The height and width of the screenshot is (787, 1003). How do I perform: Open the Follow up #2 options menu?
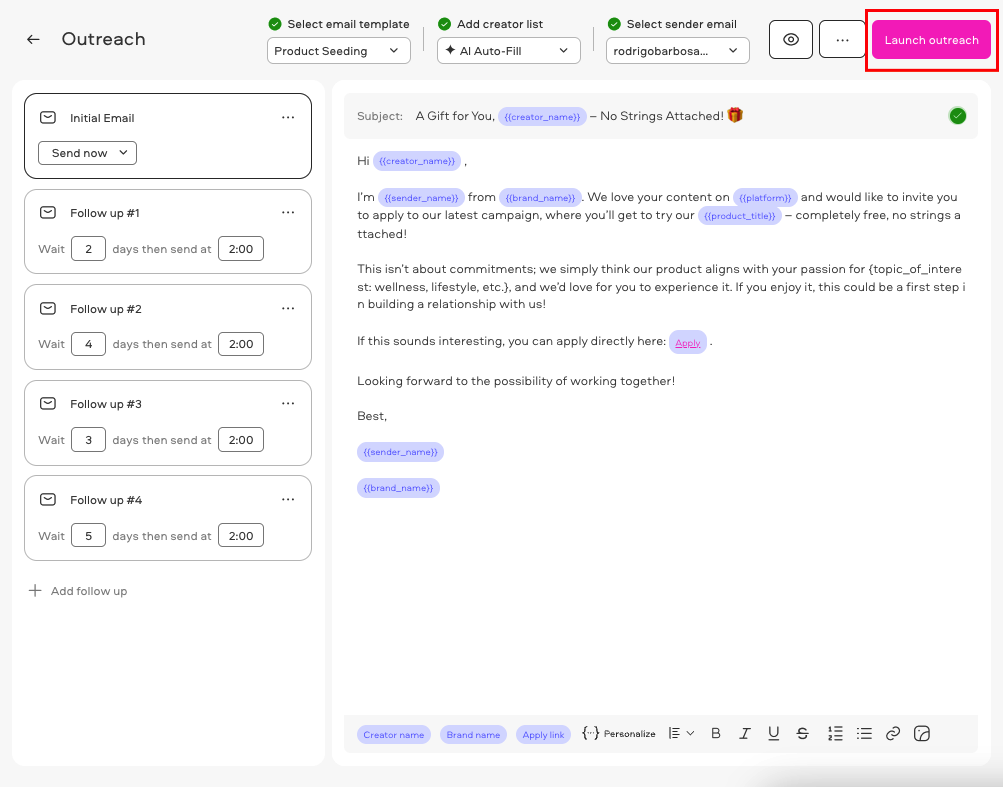point(288,308)
